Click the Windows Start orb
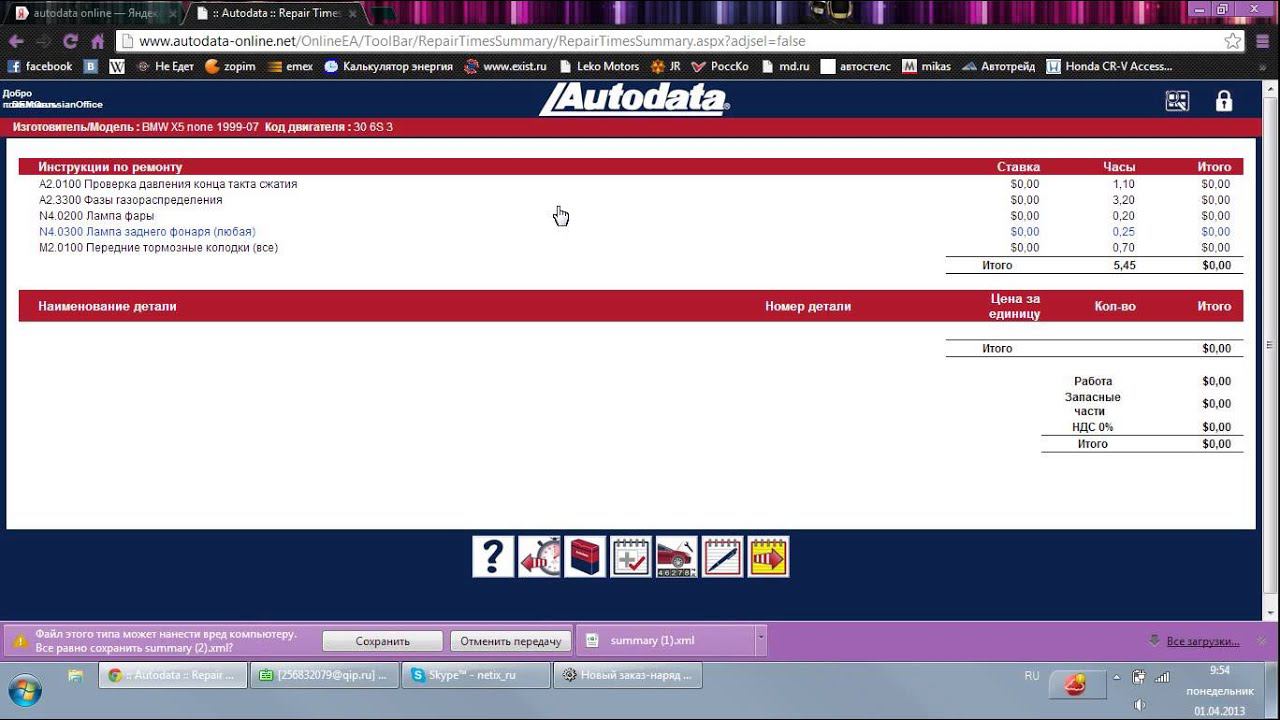1280x720 pixels. (25, 690)
